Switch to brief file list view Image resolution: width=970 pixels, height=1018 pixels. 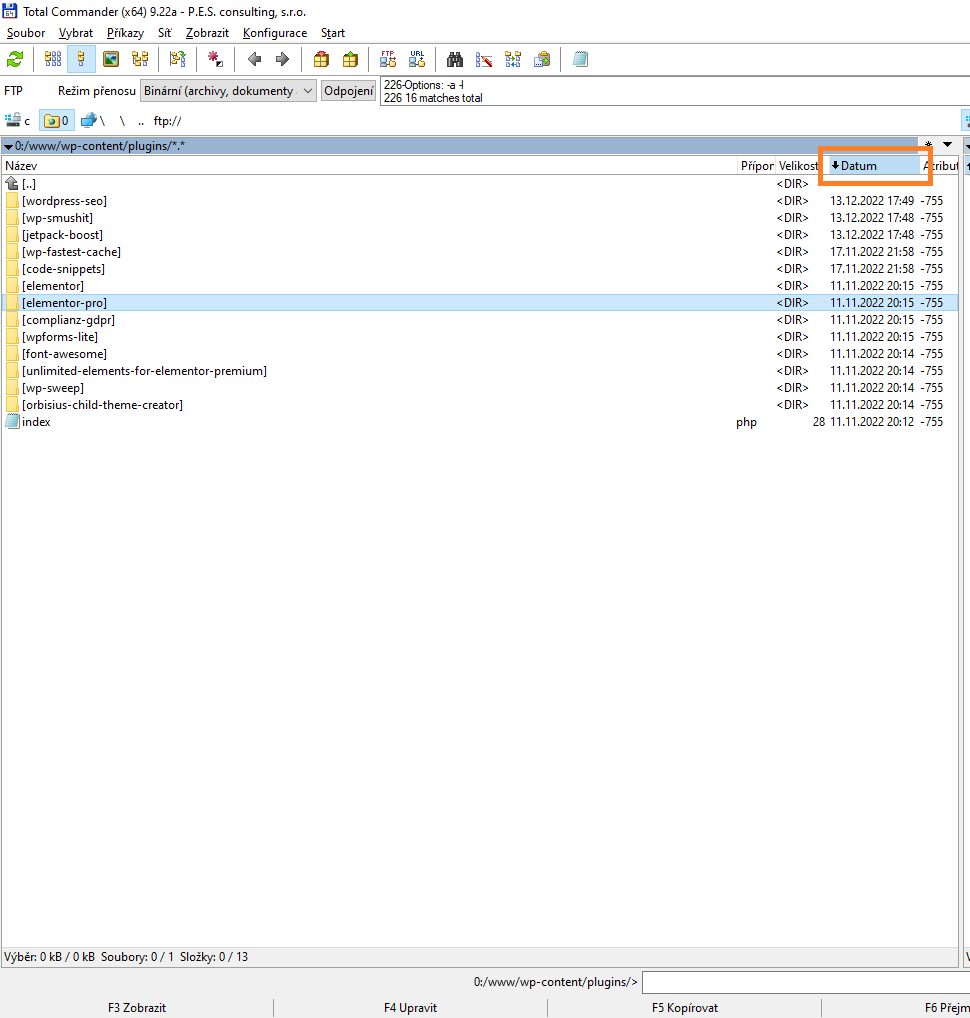[53, 60]
